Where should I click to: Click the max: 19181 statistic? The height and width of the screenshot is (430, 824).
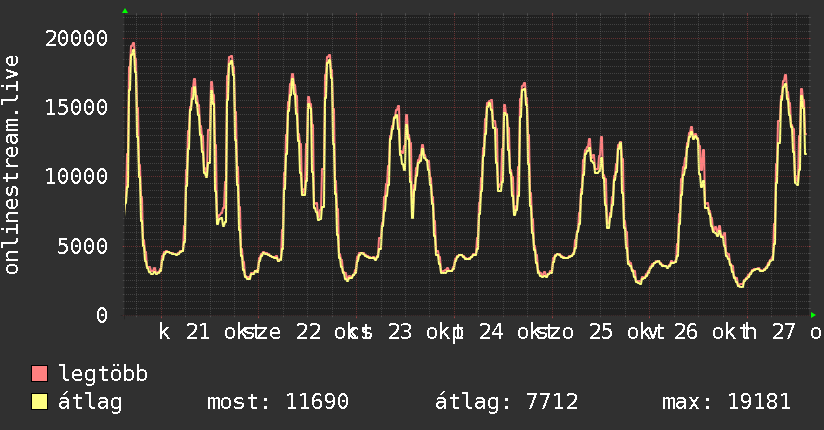[x=726, y=402]
